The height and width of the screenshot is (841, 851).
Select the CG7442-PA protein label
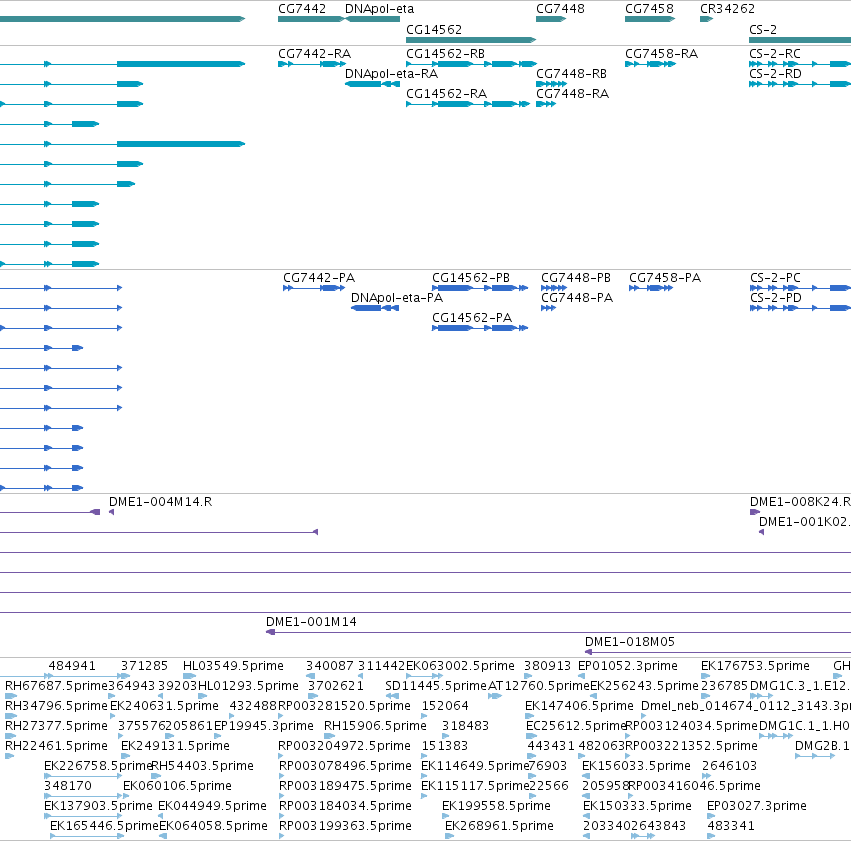pyautogui.click(x=319, y=278)
